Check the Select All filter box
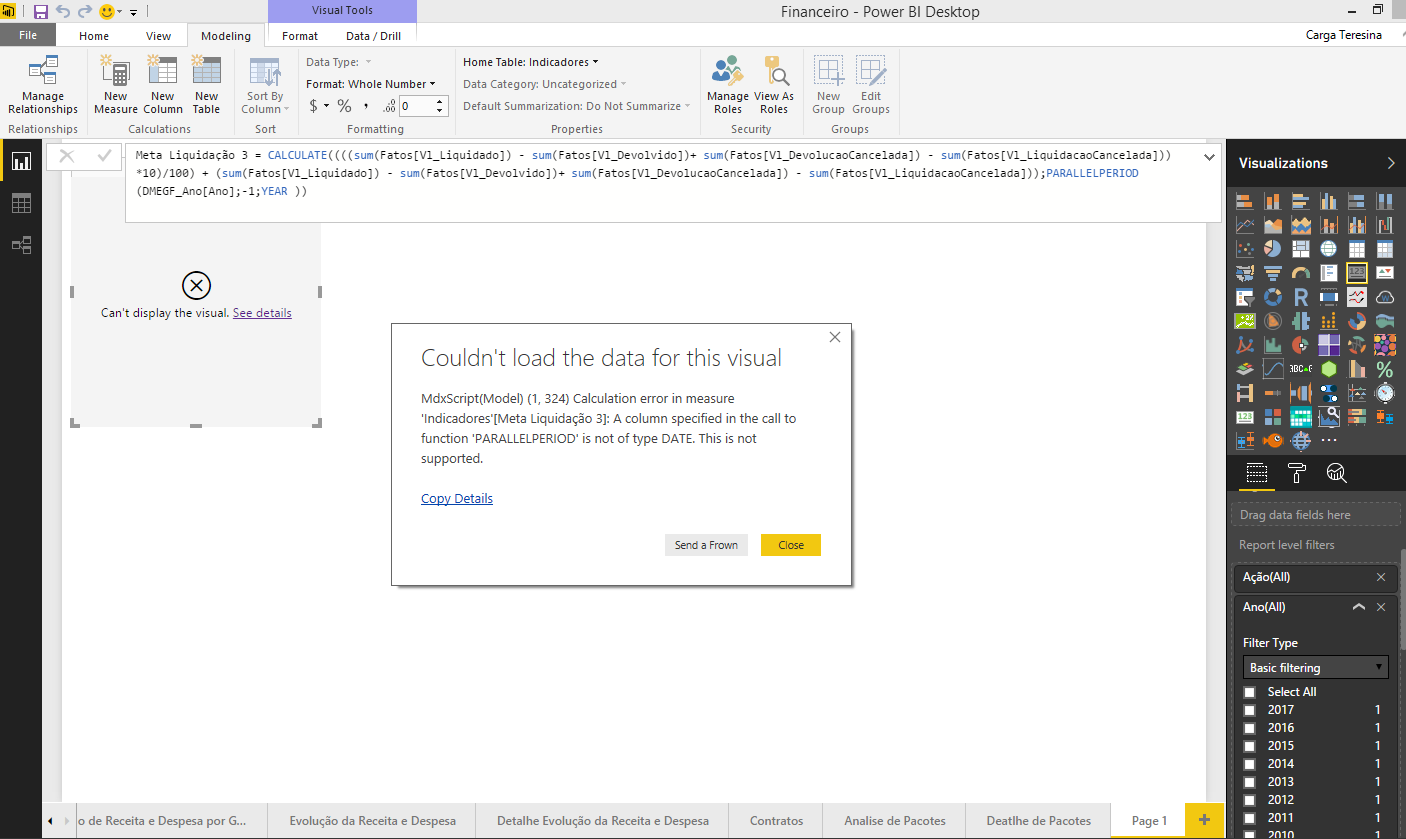 (1249, 692)
